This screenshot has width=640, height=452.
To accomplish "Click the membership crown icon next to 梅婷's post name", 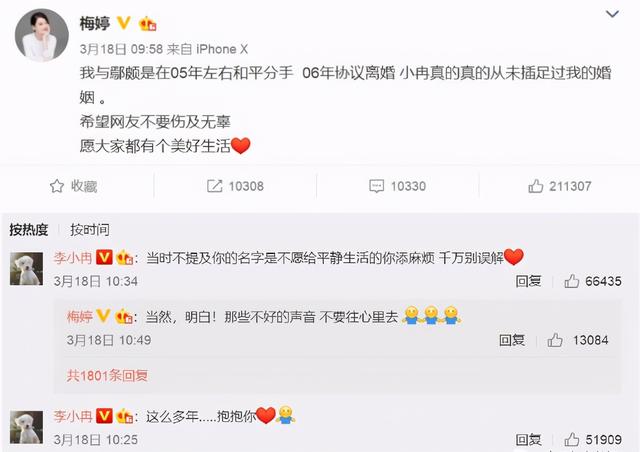I will tap(148, 24).
